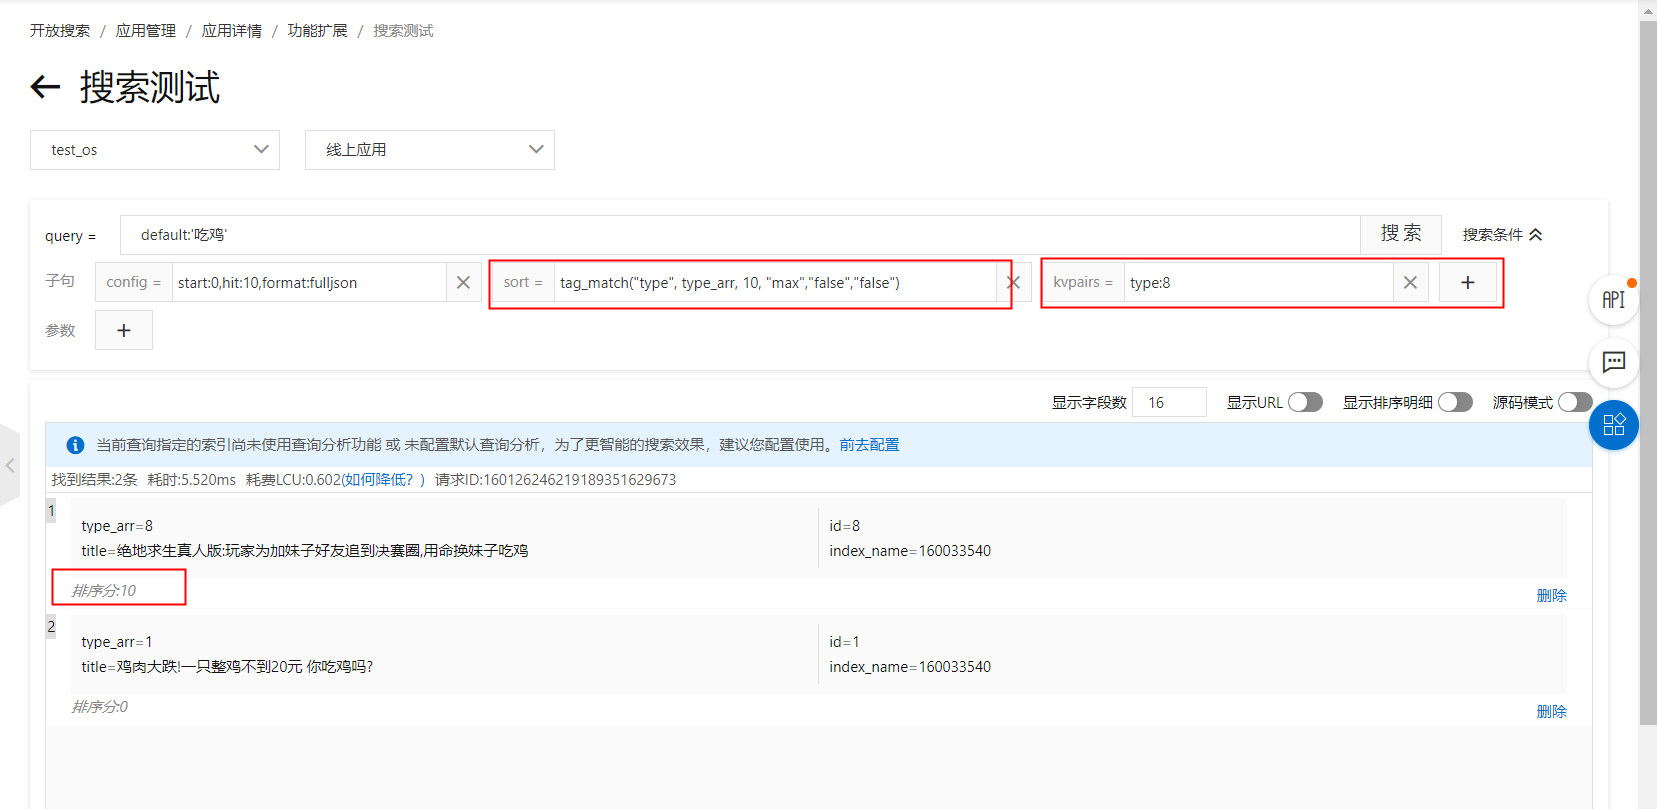Image resolution: width=1657 pixels, height=809 pixels.
Task: Toggle the 显示URL switch
Action: [x=1305, y=402]
